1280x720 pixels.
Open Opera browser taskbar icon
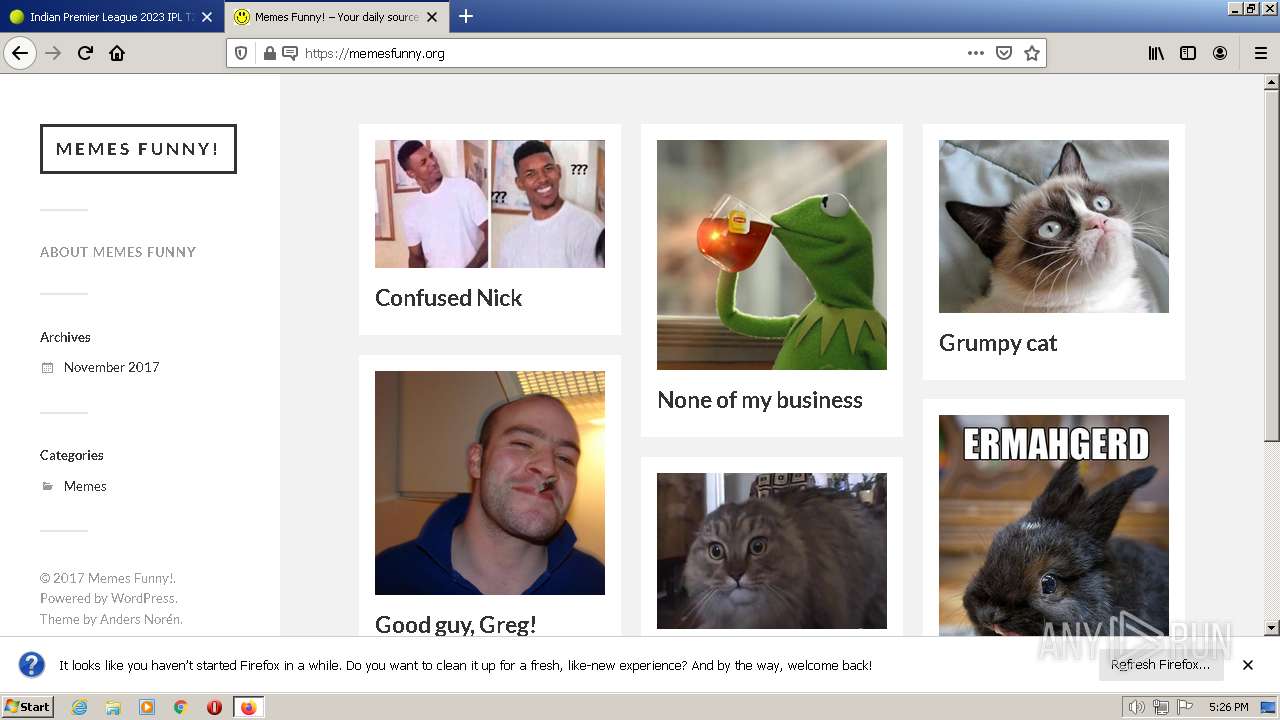pyautogui.click(x=214, y=707)
